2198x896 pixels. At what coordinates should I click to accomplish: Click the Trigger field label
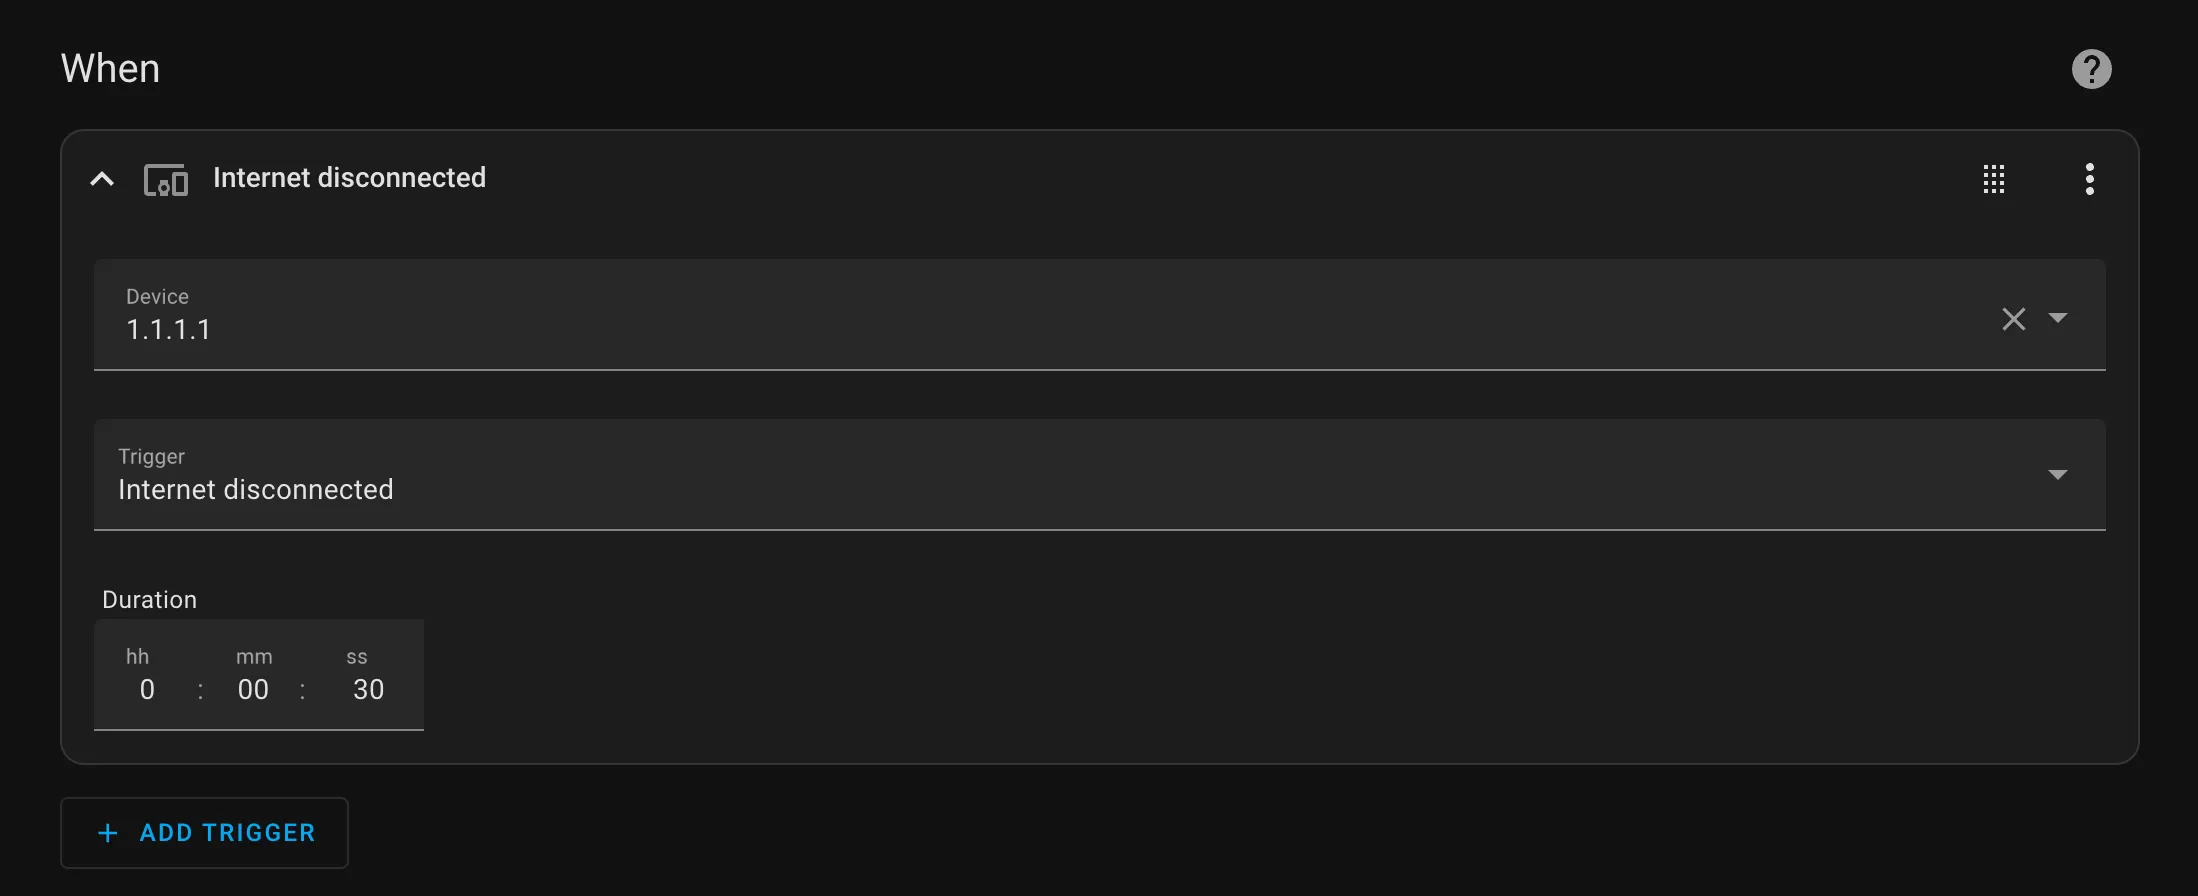point(151,457)
